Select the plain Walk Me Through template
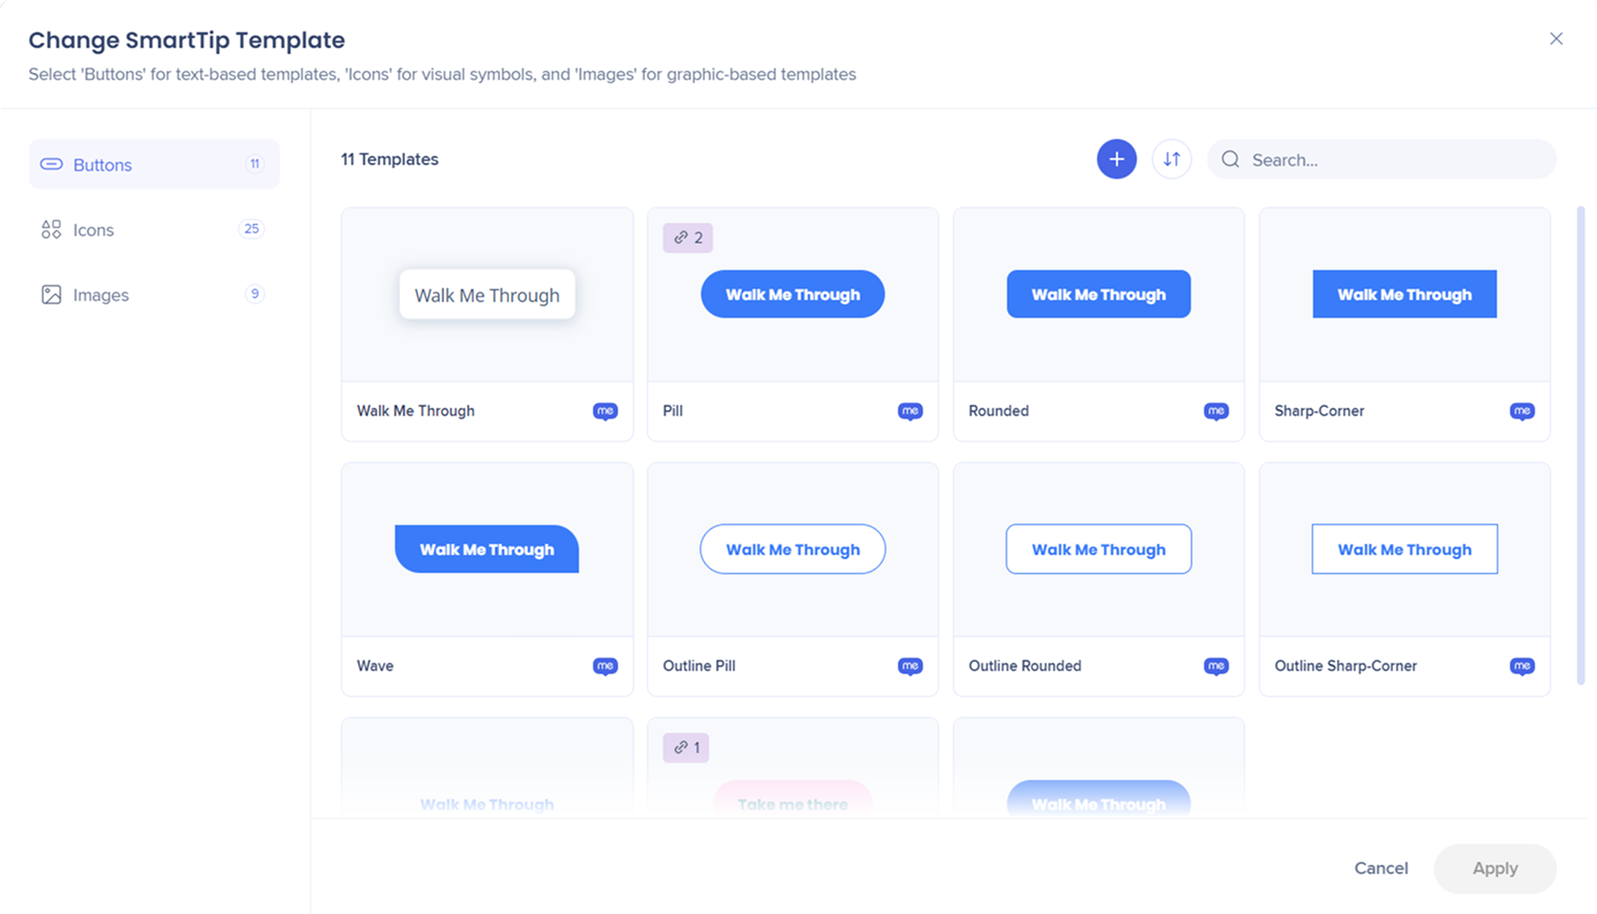 (487, 295)
